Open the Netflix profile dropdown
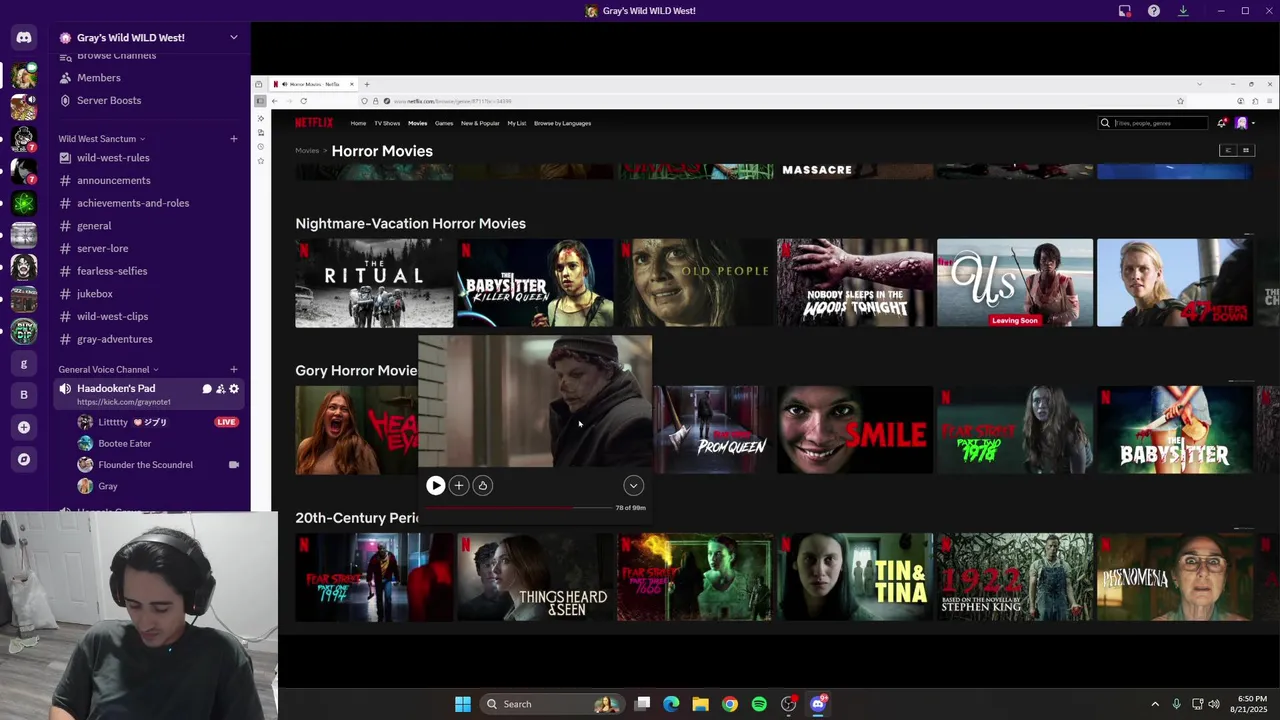1280x720 pixels. [x=1245, y=123]
